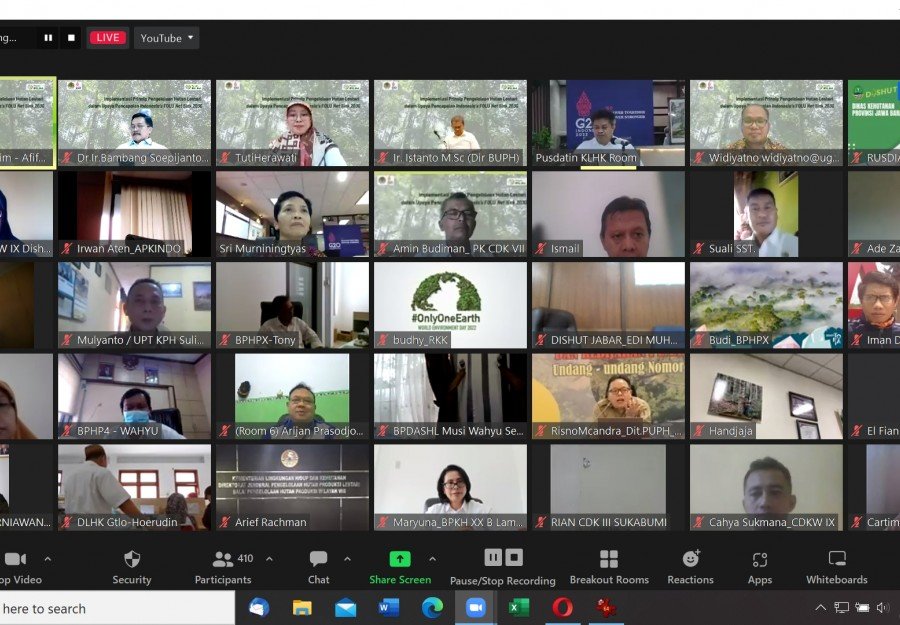Select BPDASHL Musi Wahyu tile
This screenshot has width=900, height=625.
pyautogui.click(x=451, y=396)
